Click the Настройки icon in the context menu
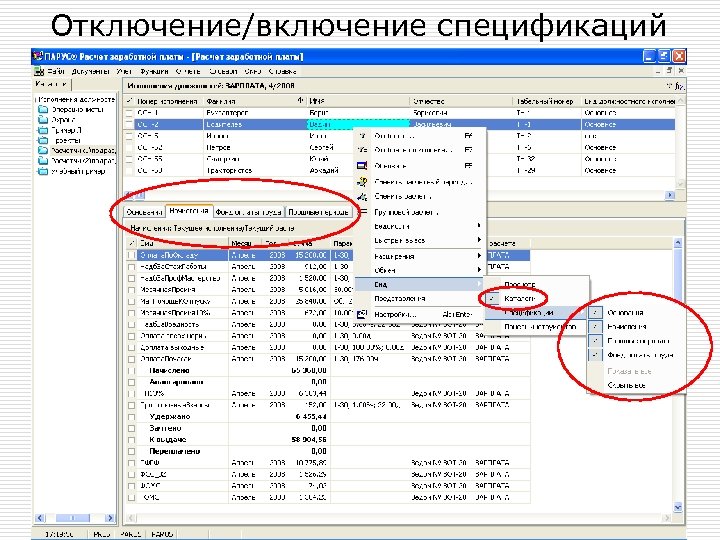Viewport: 720px width, 540px height. click(x=362, y=315)
